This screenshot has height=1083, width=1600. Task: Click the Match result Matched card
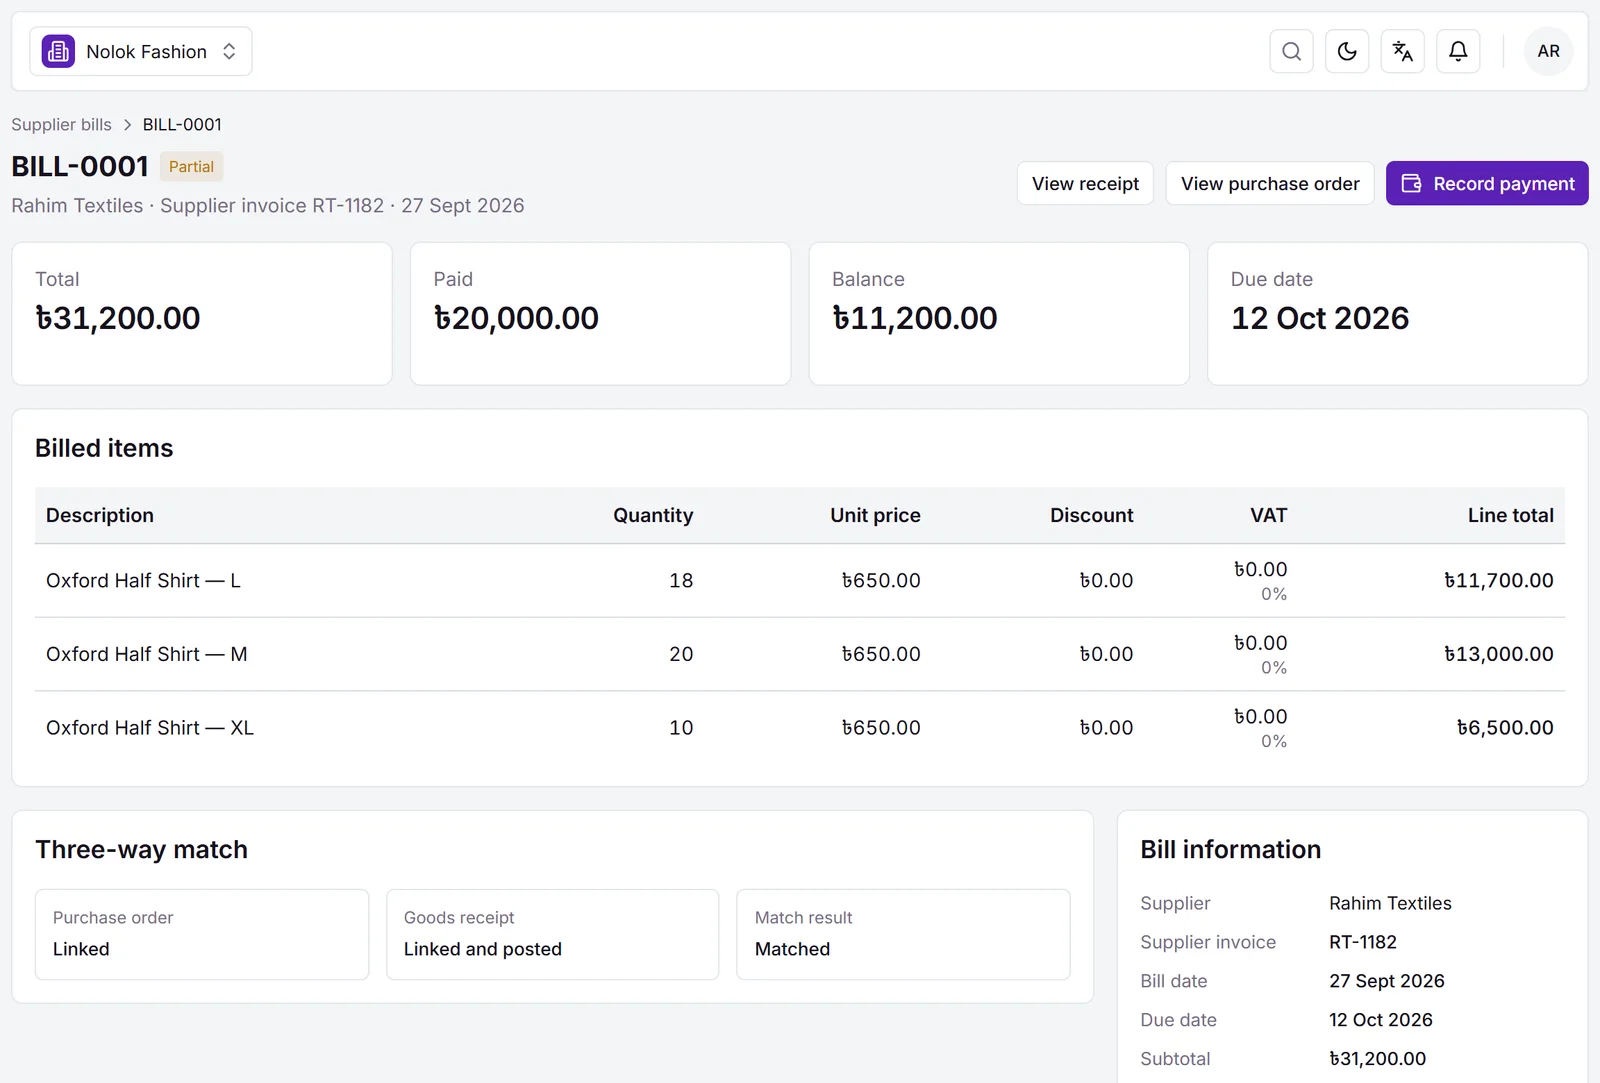click(x=903, y=935)
